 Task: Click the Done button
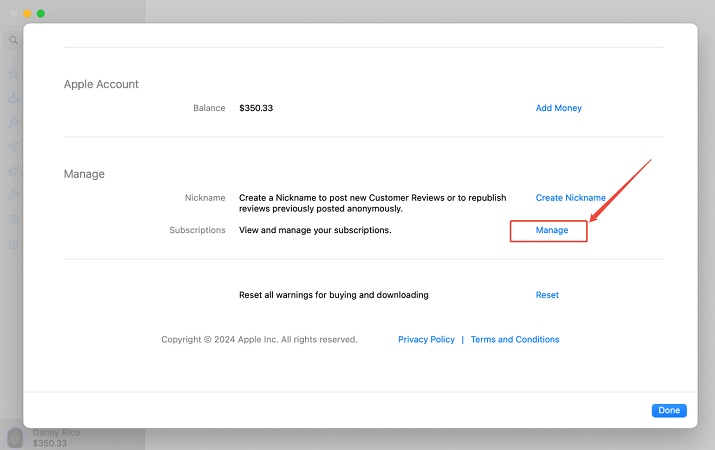click(x=669, y=410)
